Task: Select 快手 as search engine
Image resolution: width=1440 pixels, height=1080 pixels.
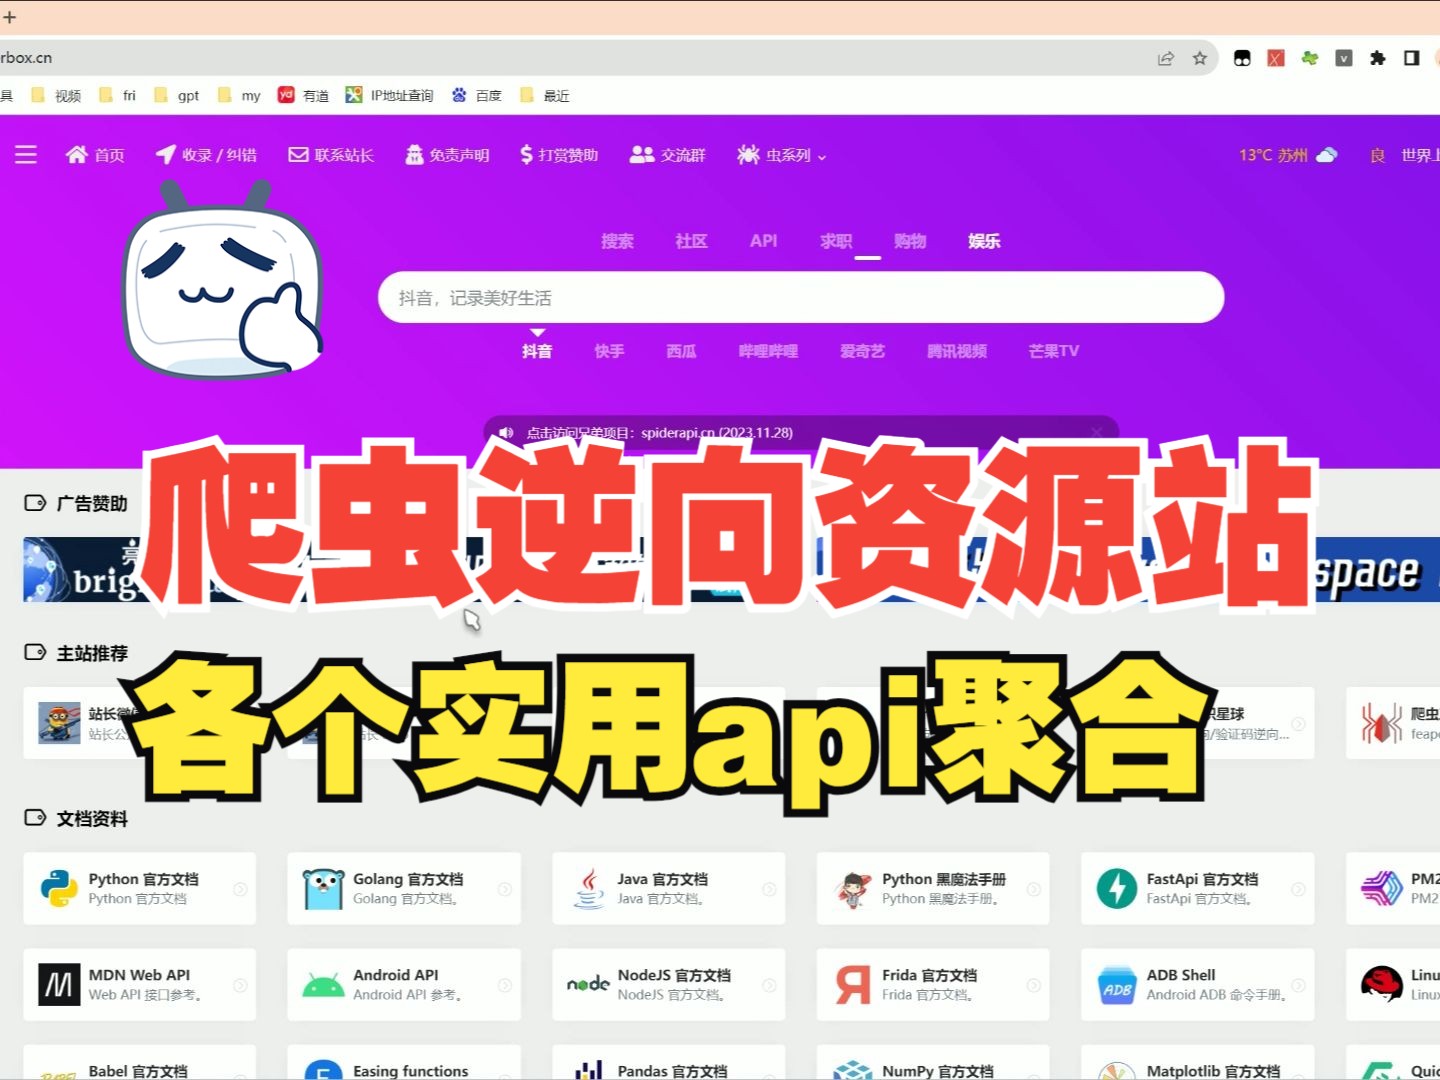Action: click(x=609, y=351)
